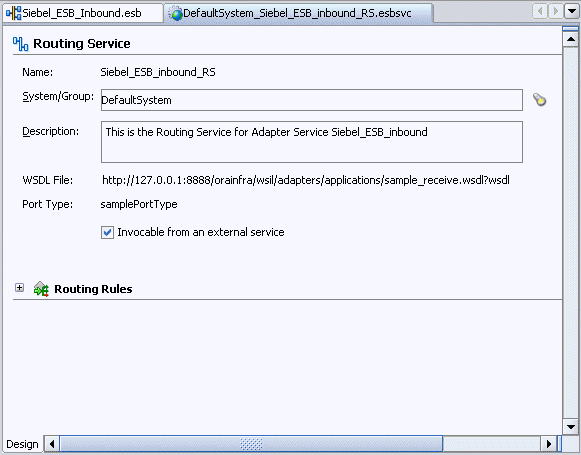Click into the System/Group input field

pos(312,100)
